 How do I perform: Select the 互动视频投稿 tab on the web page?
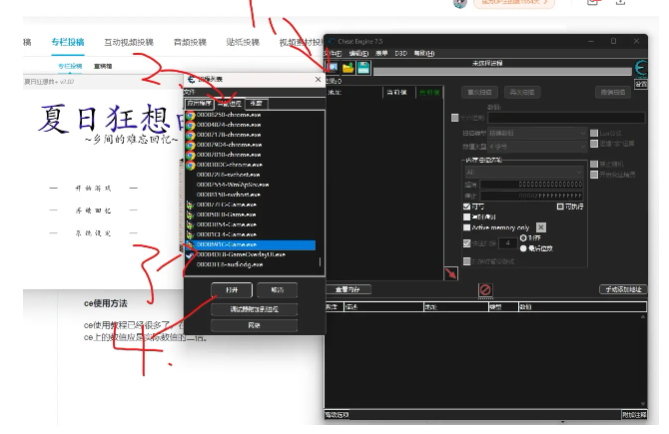(x=129, y=42)
